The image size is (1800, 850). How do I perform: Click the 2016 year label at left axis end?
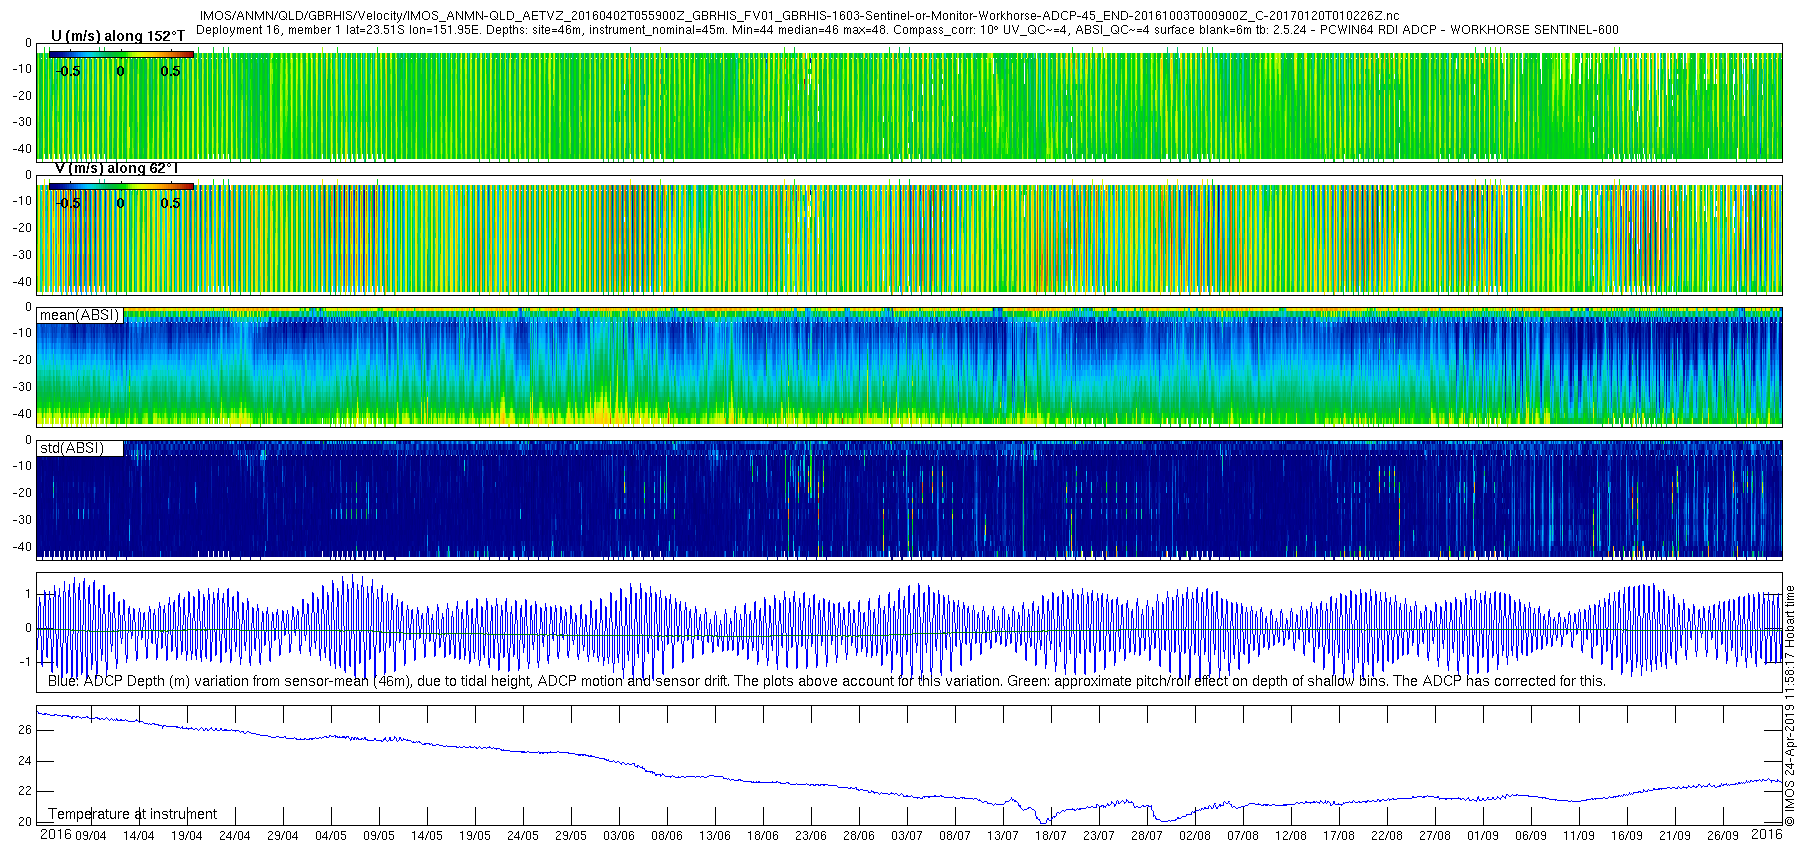coord(55,835)
